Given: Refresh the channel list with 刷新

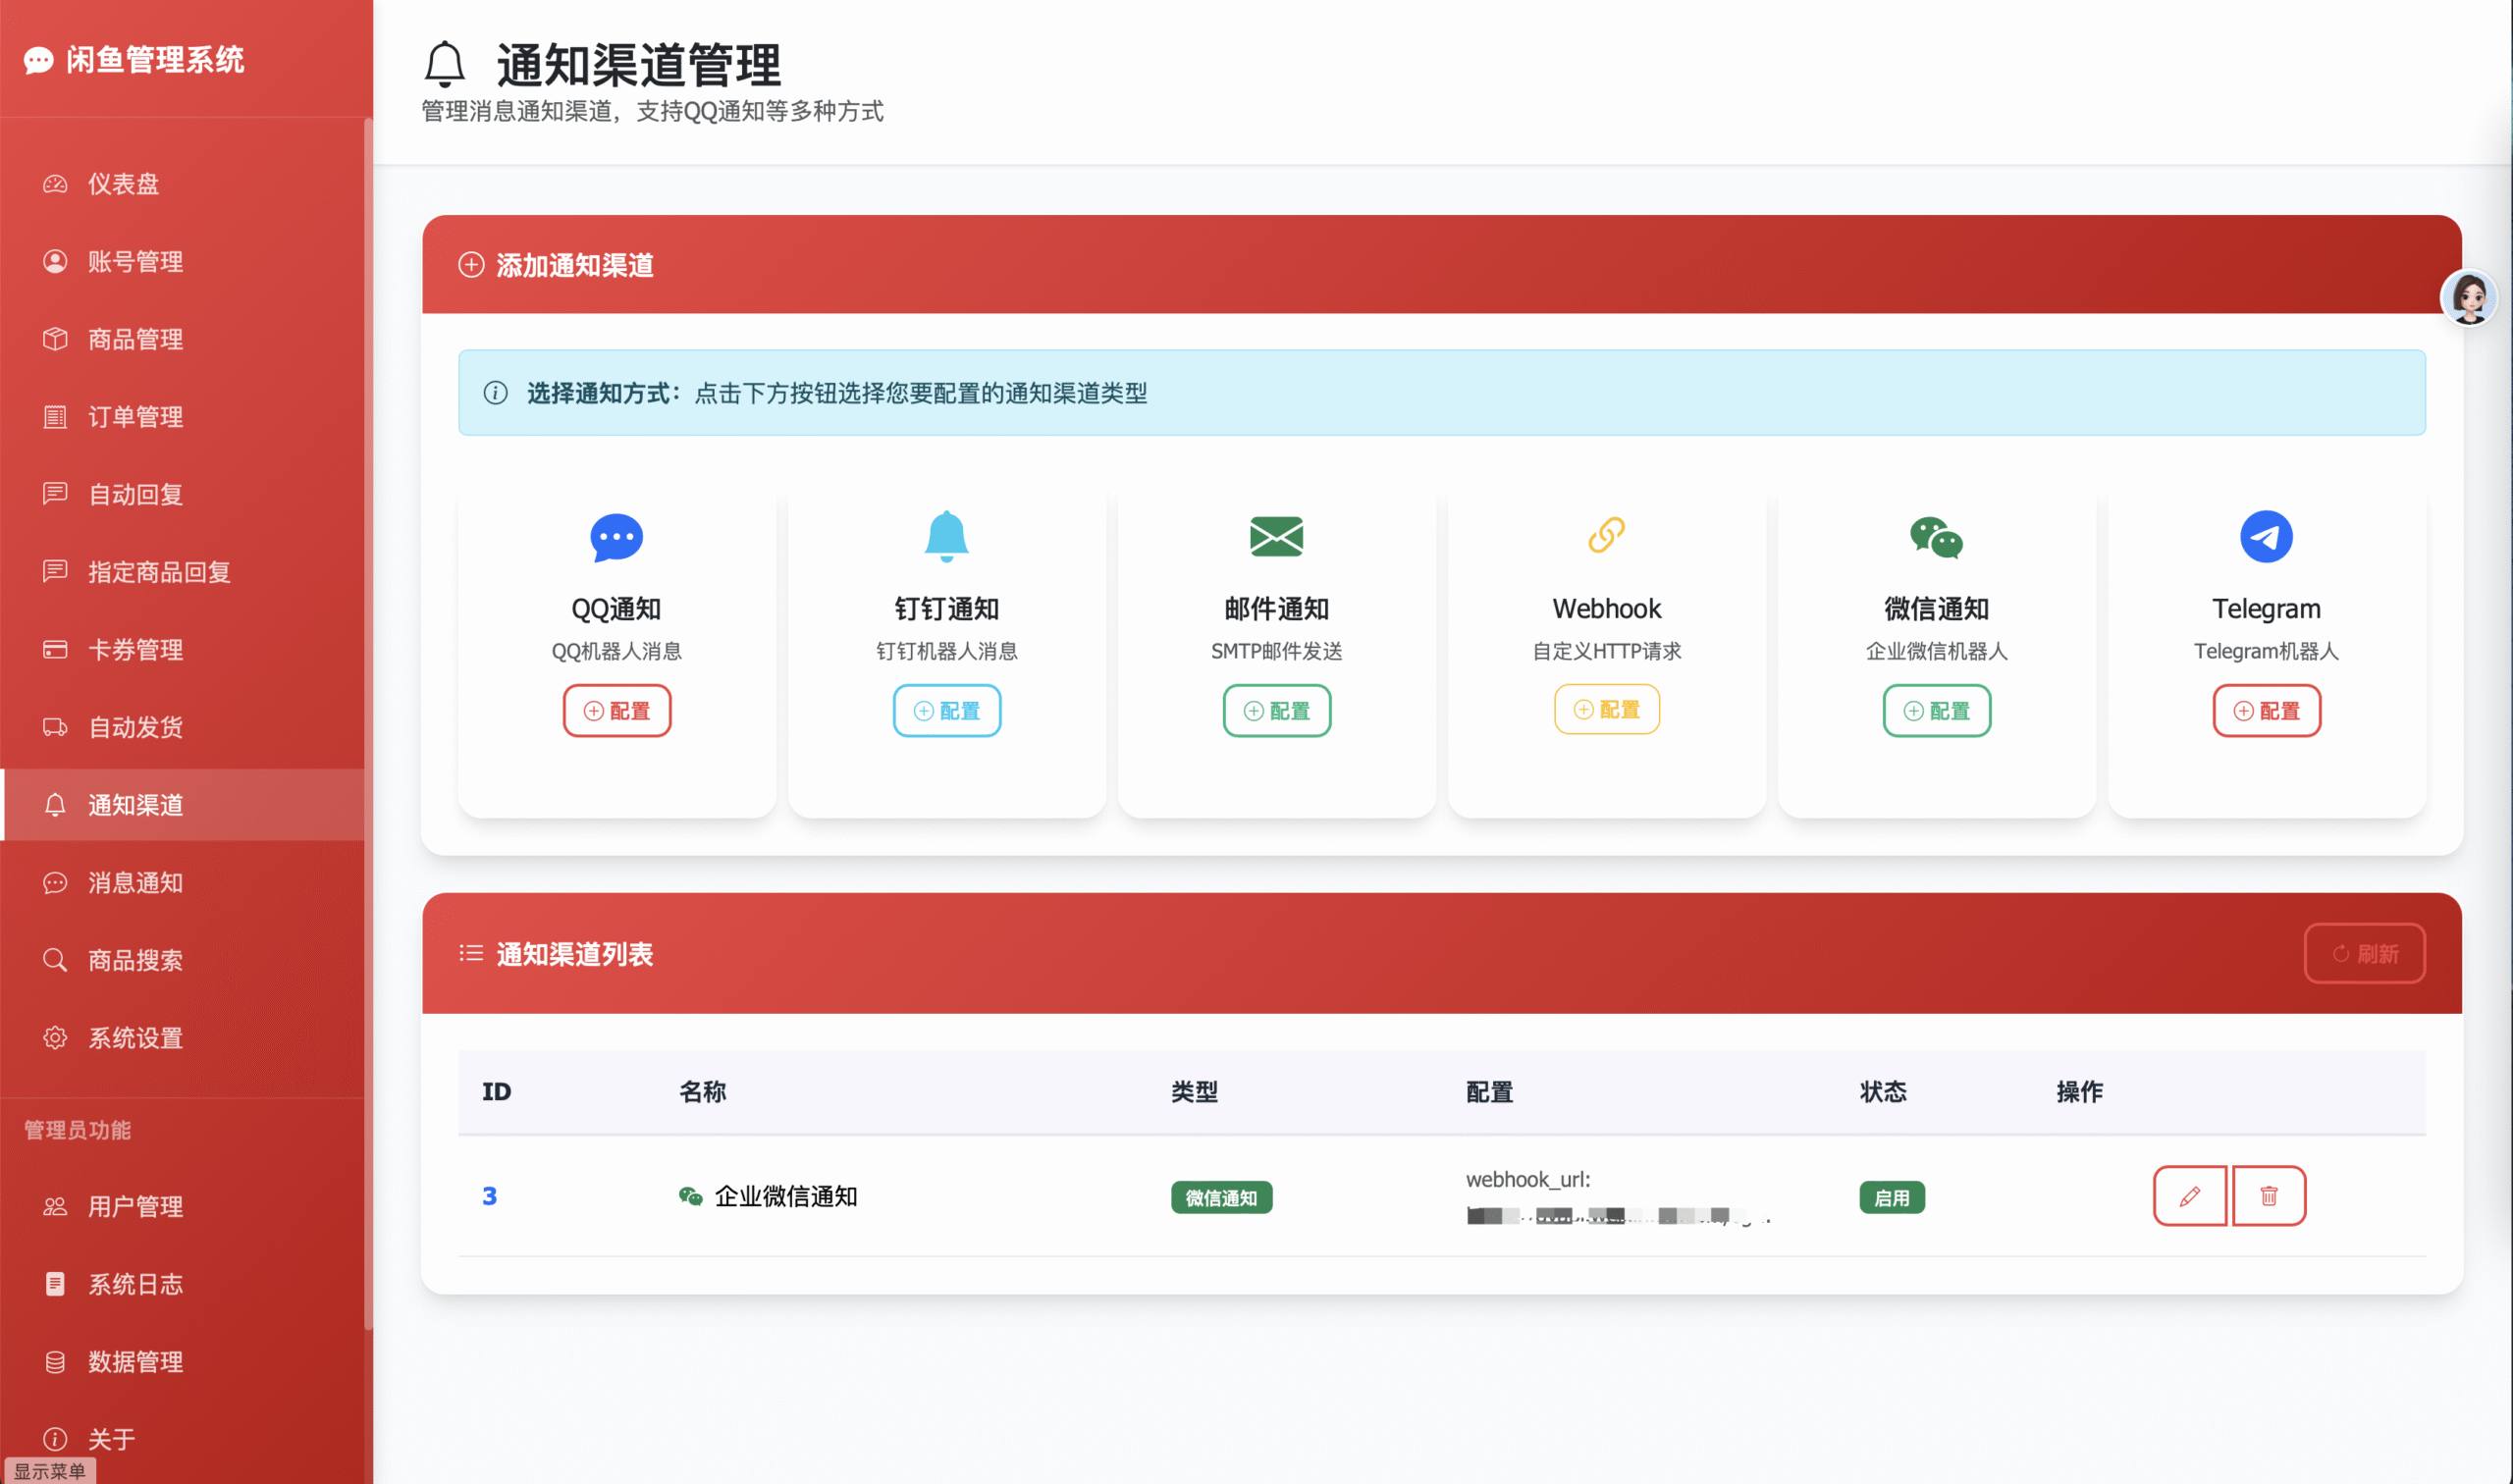Looking at the screenshot, I should [x=2364, y=954].
